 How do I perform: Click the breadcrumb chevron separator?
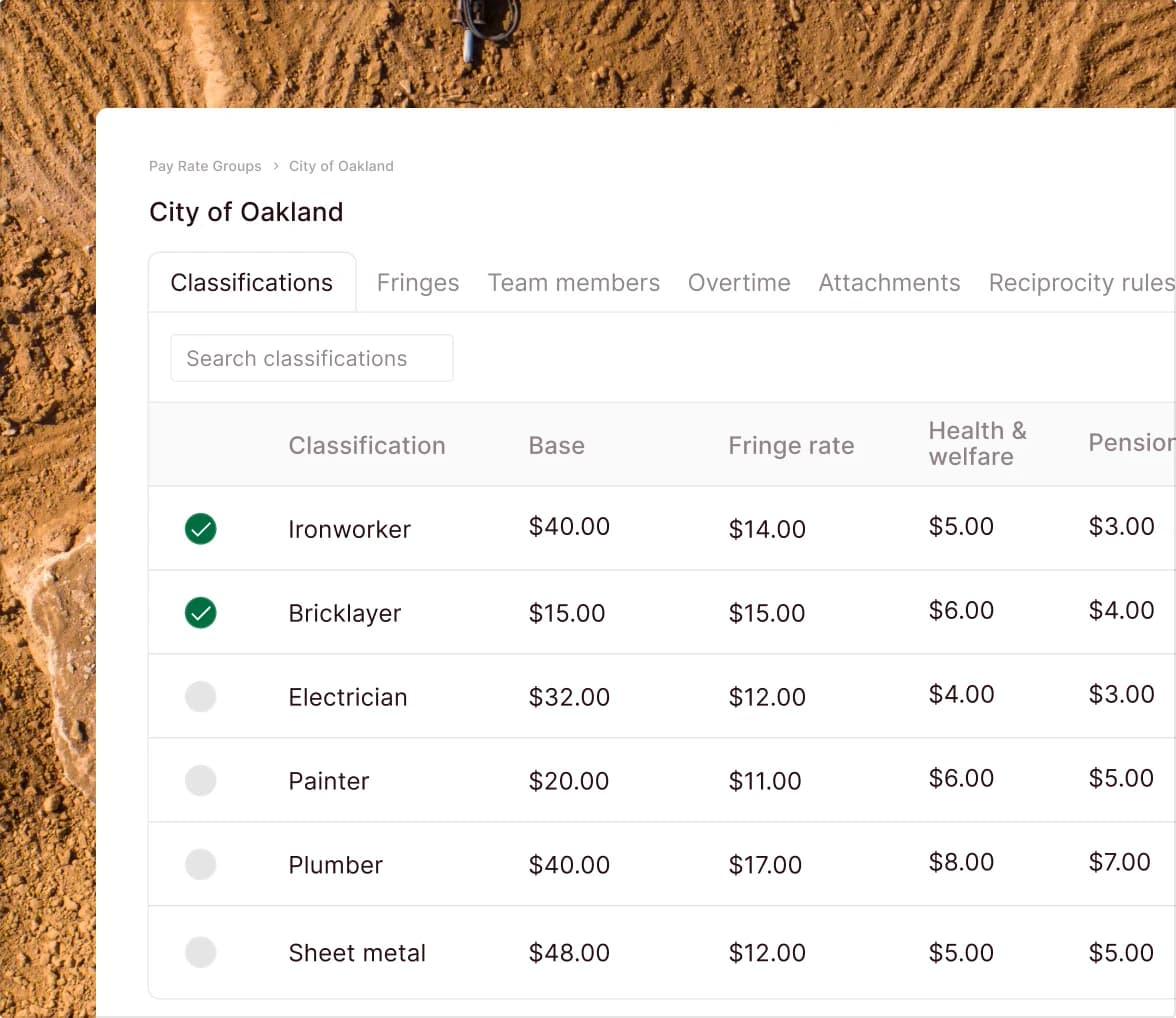(275, 166)
